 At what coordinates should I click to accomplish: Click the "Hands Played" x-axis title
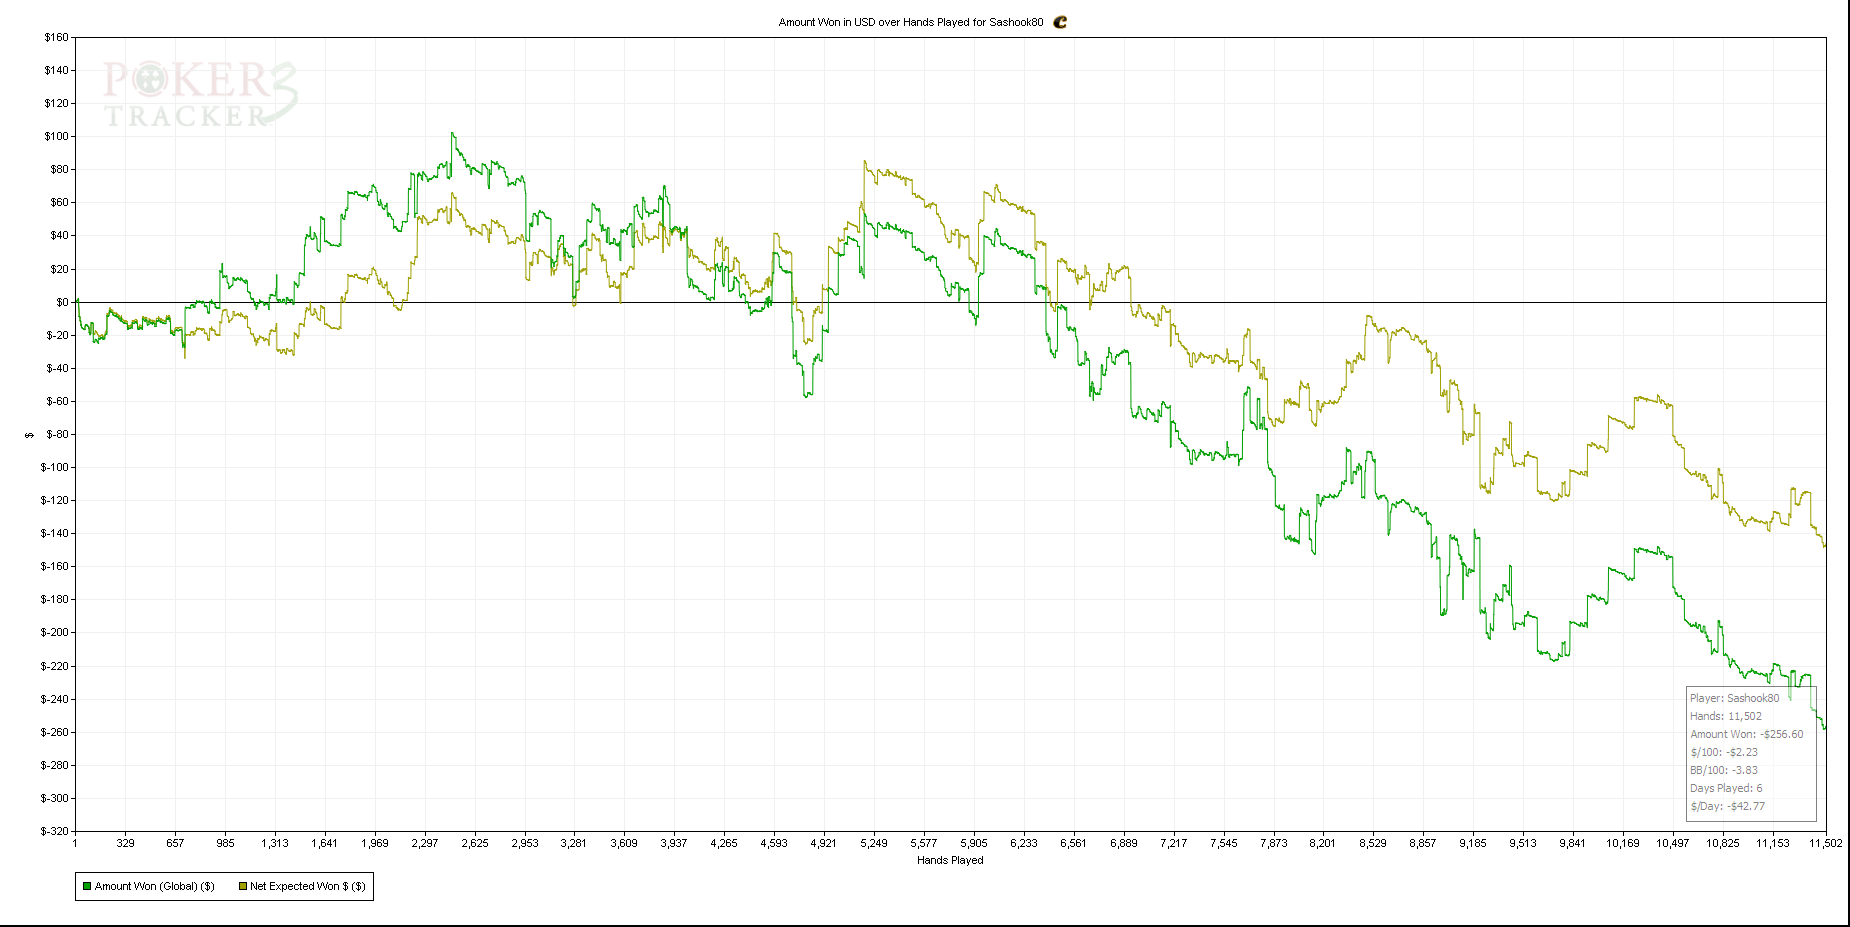tap(949, 860)
